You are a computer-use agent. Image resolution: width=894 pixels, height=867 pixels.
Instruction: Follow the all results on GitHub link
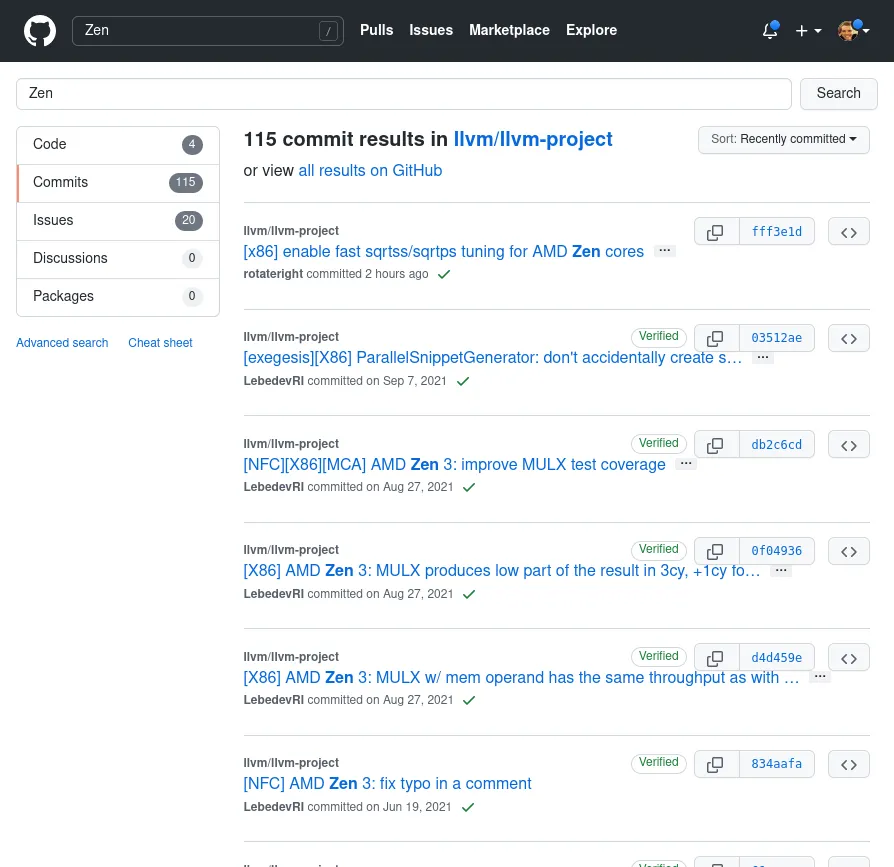371,170
